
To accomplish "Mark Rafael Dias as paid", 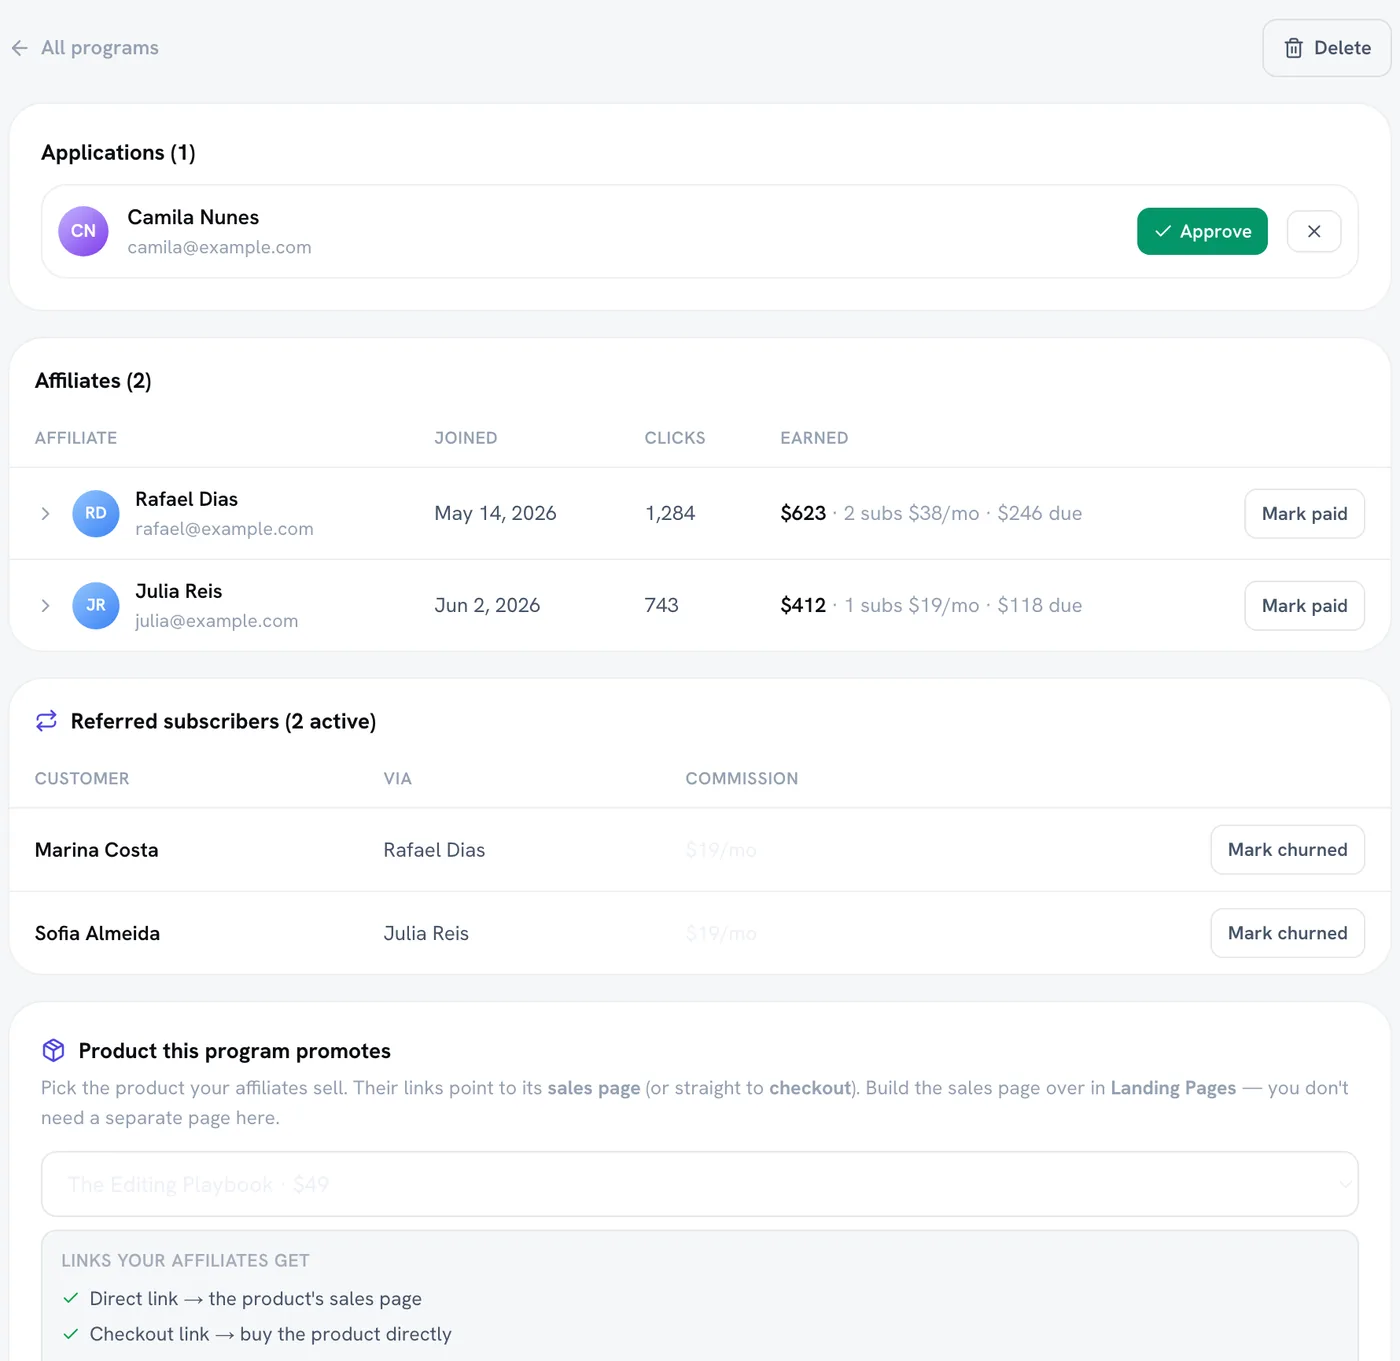I will [x=1304, y=513].
